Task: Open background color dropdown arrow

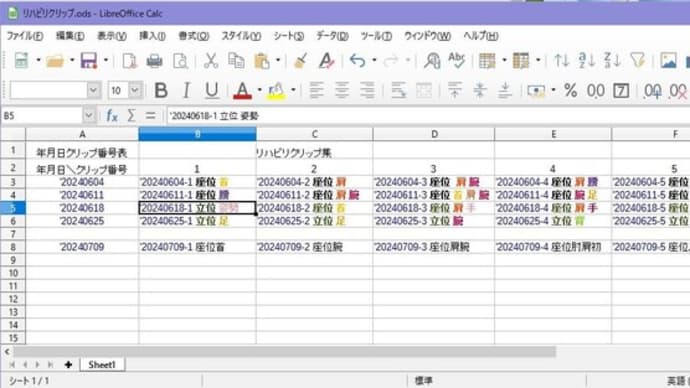Action: click(x=293, y=91)
